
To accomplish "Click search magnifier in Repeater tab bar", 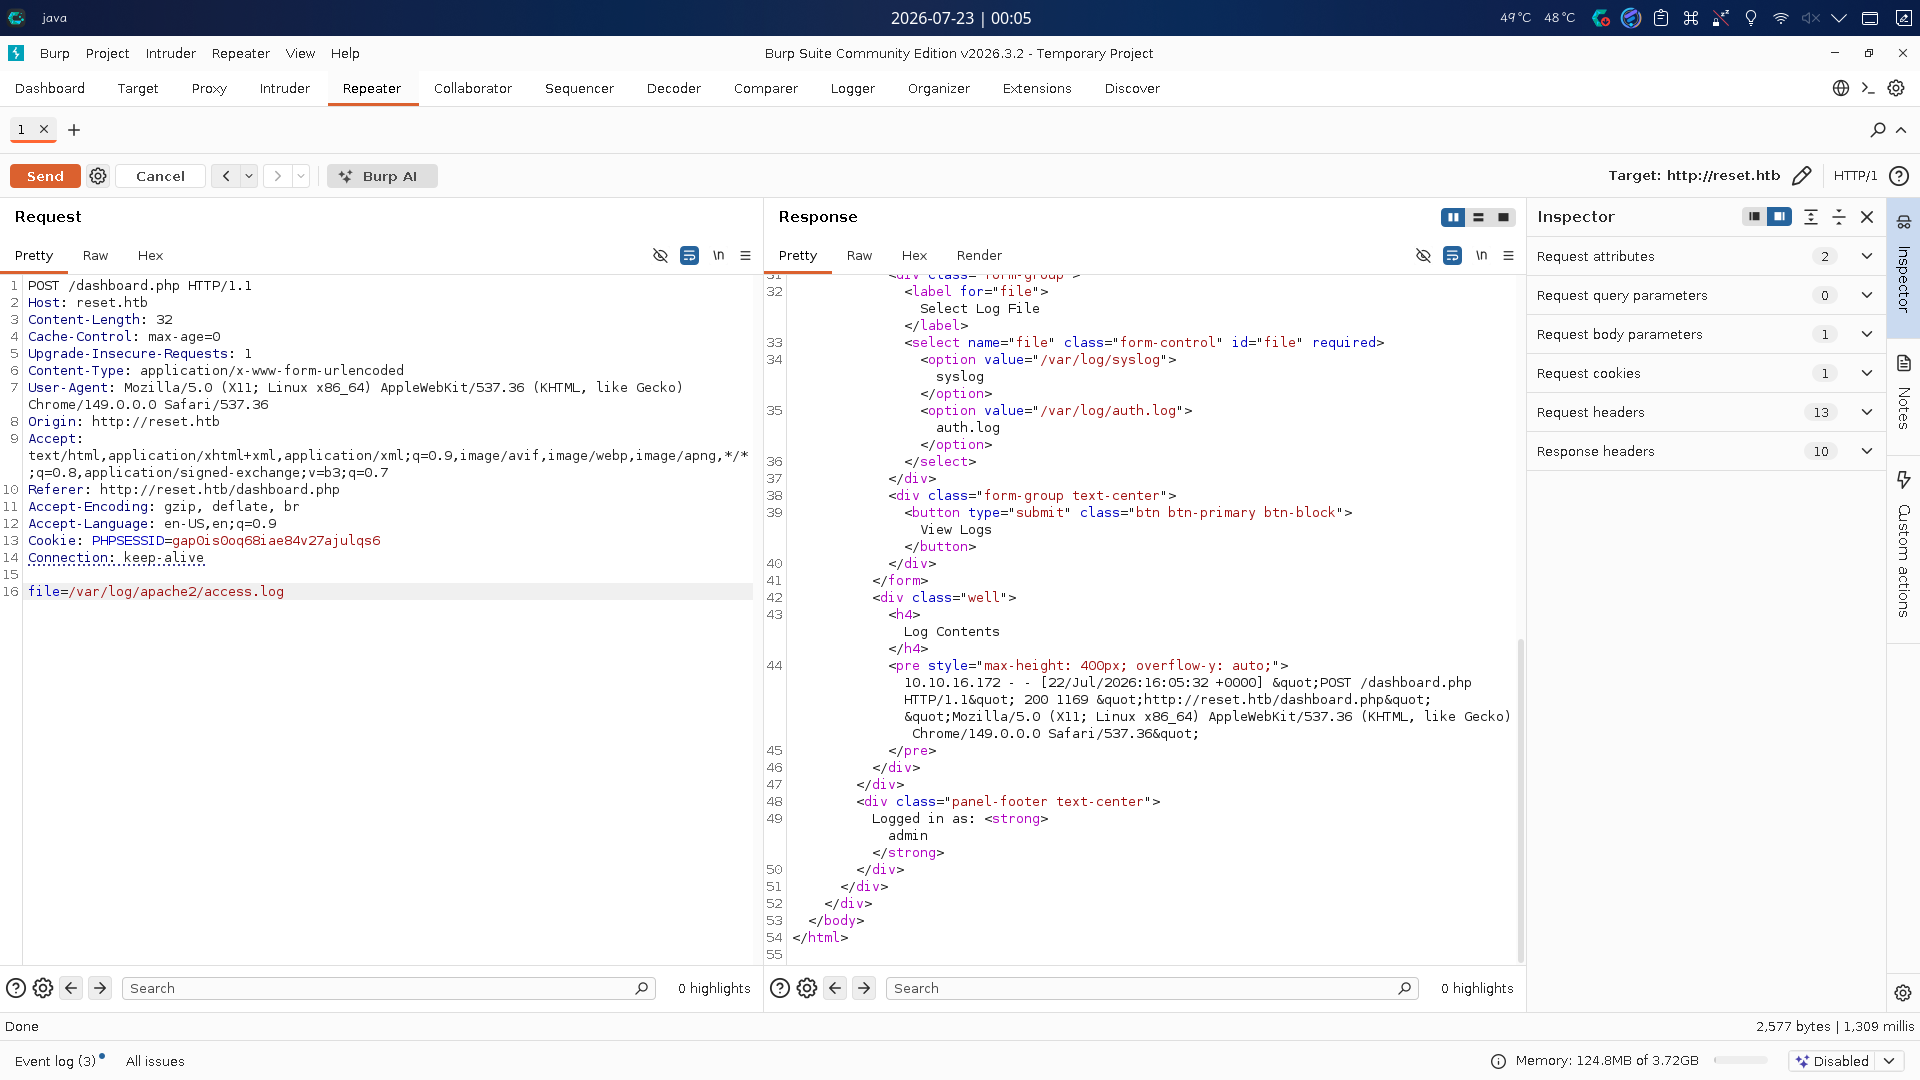I will 1878,130.
